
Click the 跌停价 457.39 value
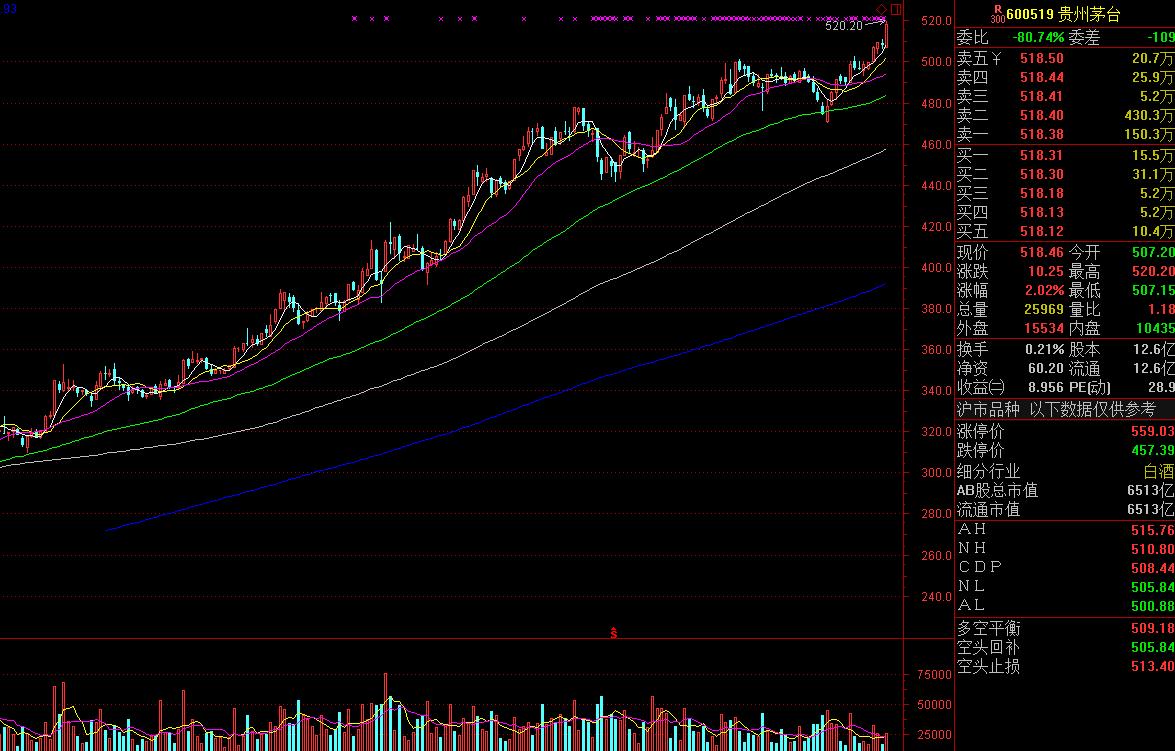click(x=1152, y=451)
